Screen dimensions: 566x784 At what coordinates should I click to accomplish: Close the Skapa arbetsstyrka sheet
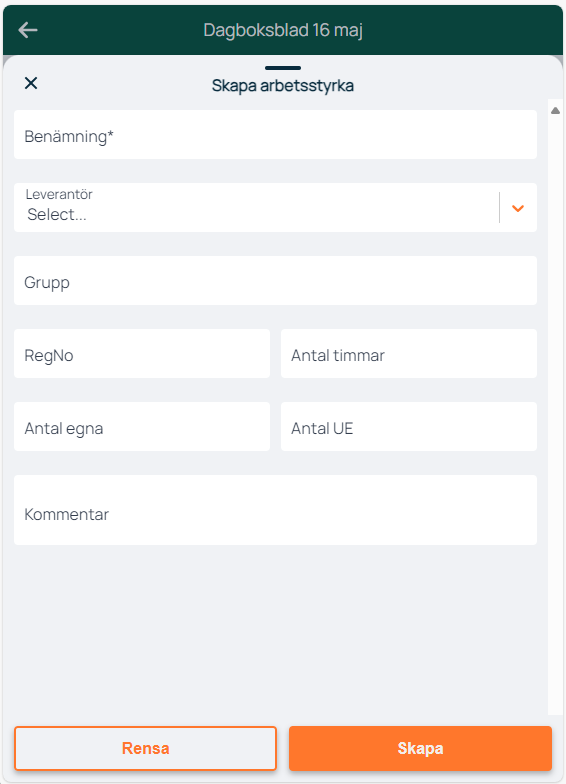pos(31,83)
